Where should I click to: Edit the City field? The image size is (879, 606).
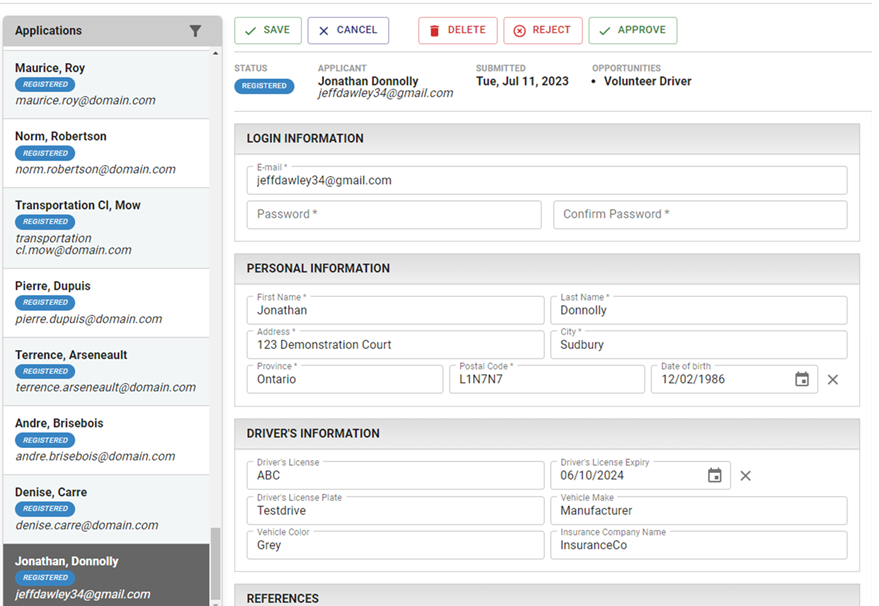click(698, 345)
